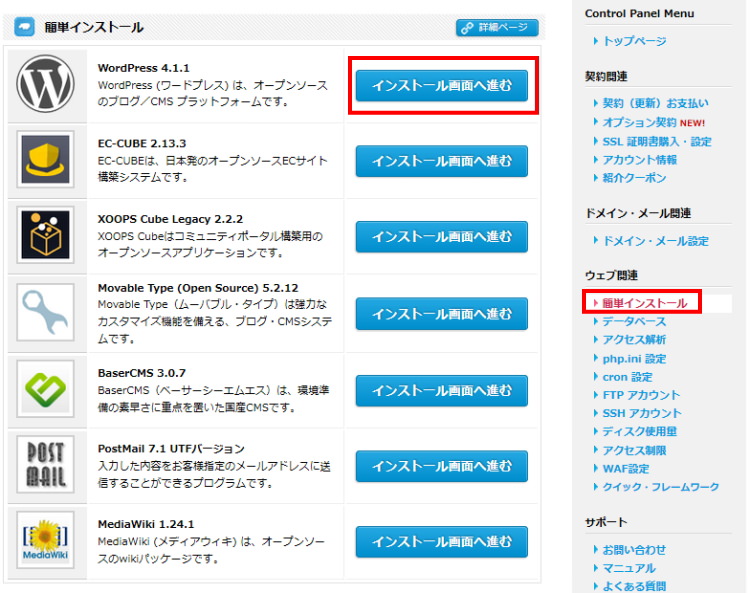Go to the XOOPS Cube Legacy install screen
Screen dimensions: 750x593
click(441, 237)
